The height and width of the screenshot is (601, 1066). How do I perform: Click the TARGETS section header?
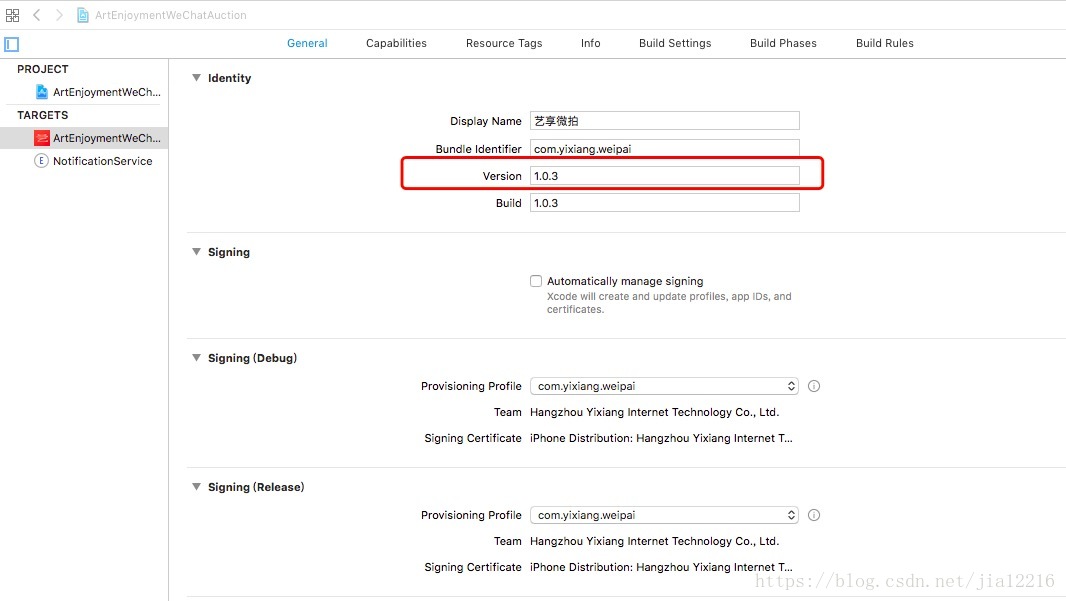coord(43,115)
